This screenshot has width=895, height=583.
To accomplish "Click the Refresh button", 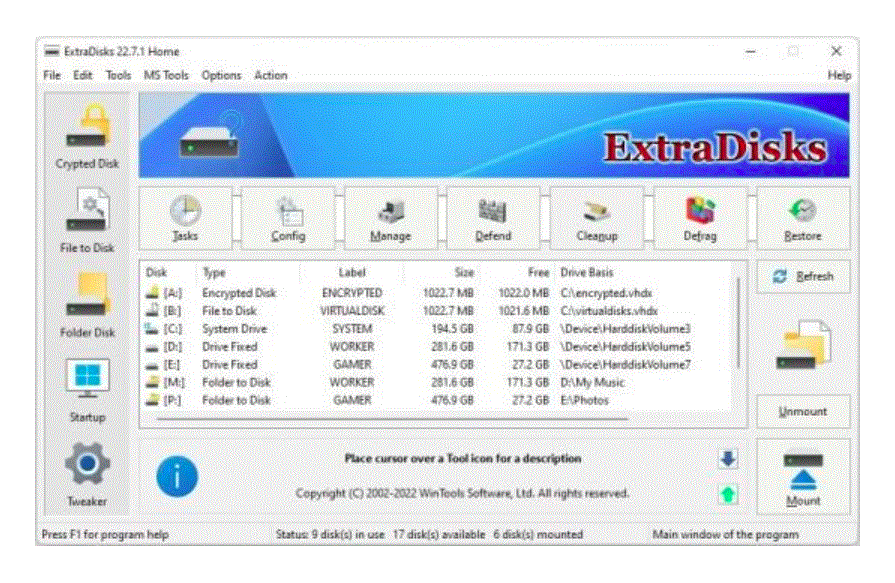I will click(x=803, y=276).
